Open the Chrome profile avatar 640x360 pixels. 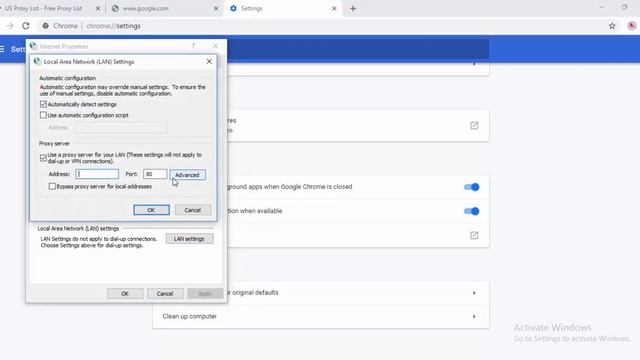(x=631, y=26)
